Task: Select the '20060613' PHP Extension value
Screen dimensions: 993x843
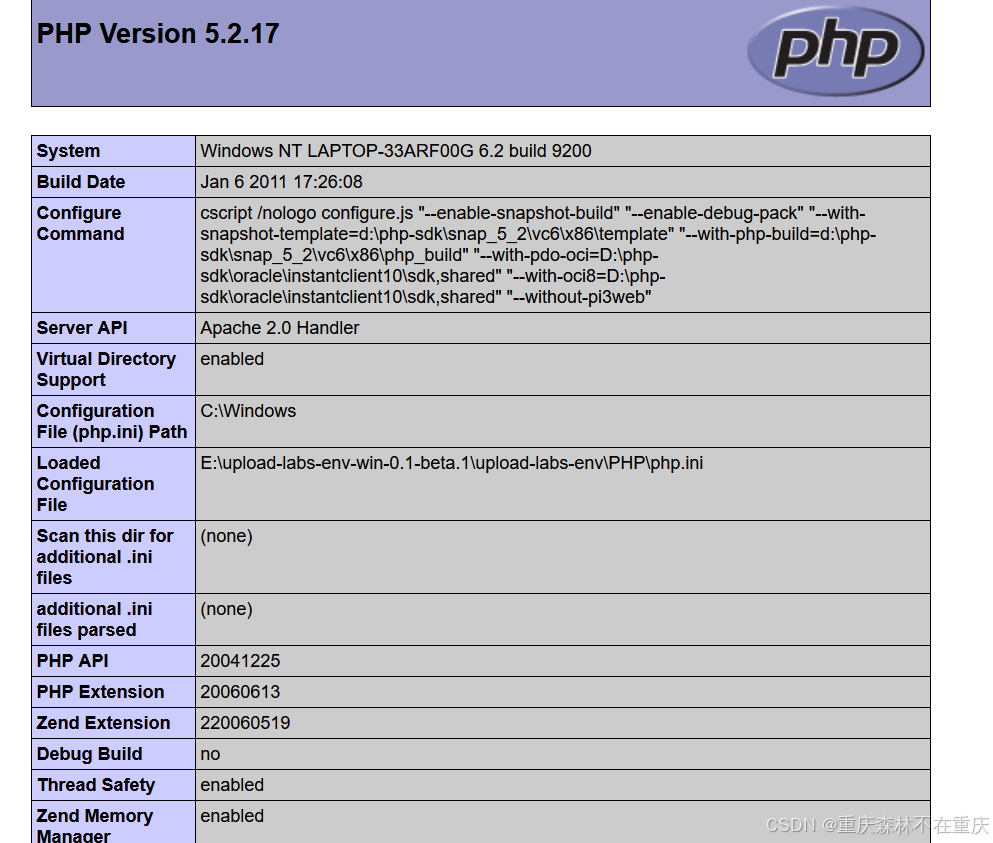Action: click(x=240, y=692)
